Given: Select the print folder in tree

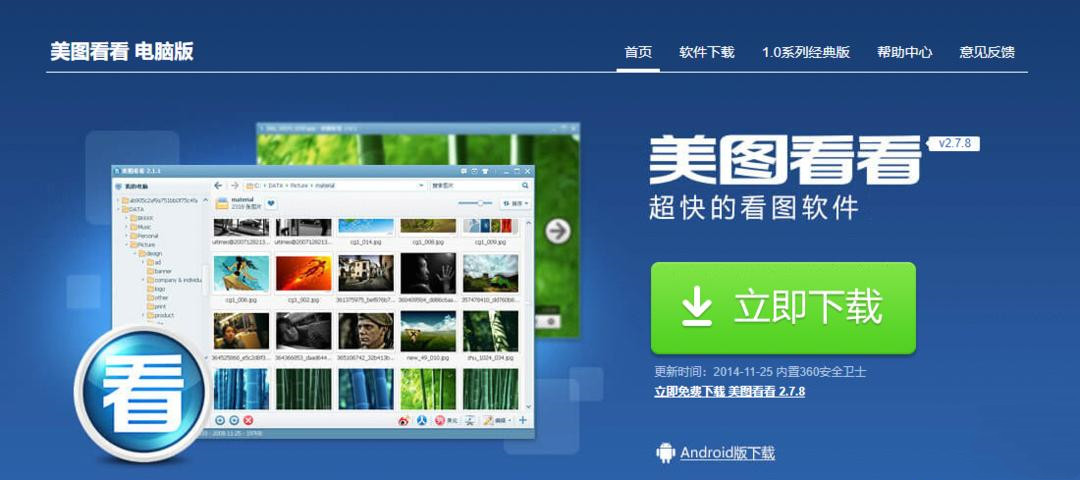Looking at the screenshot, I should (157, 306).
